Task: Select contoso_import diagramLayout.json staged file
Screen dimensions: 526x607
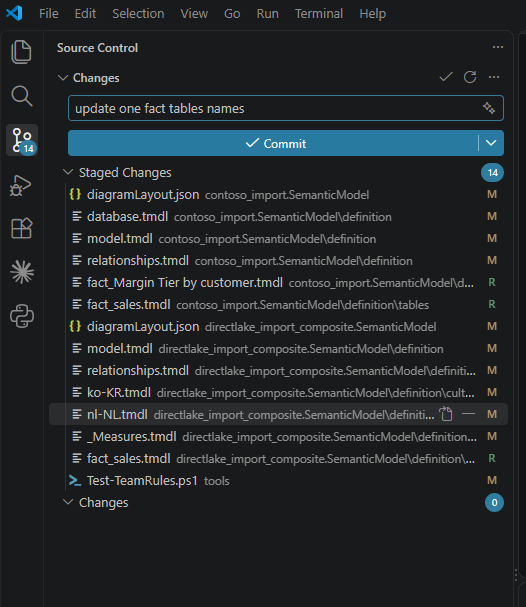Action: tap(278, 194)
